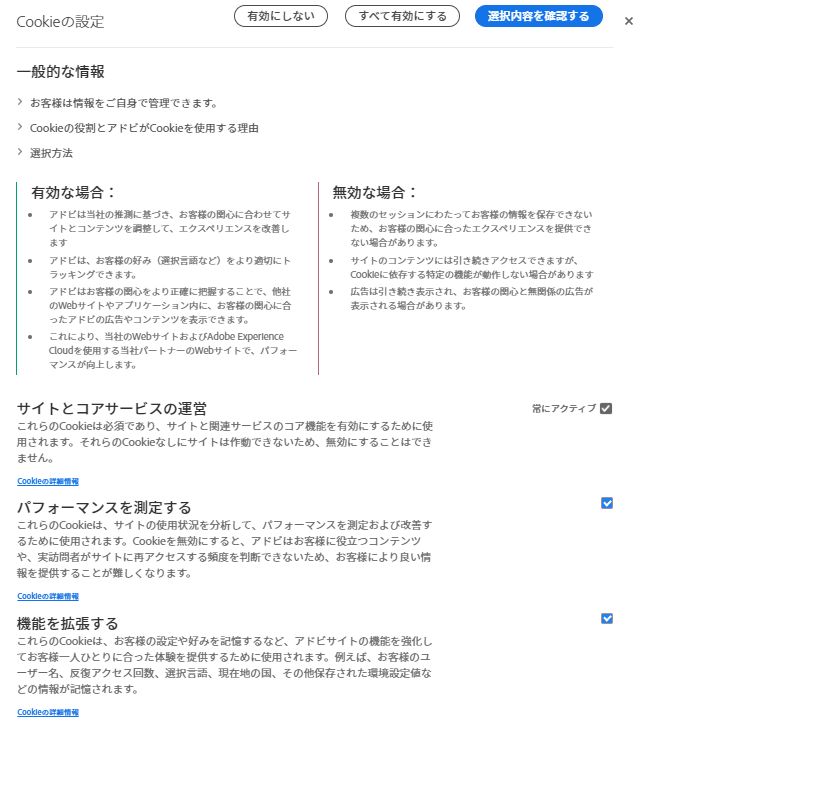This screenshot has width=830, height=808.
Task: Click the 機能を拡張する heading
Action: click(68, 623)
